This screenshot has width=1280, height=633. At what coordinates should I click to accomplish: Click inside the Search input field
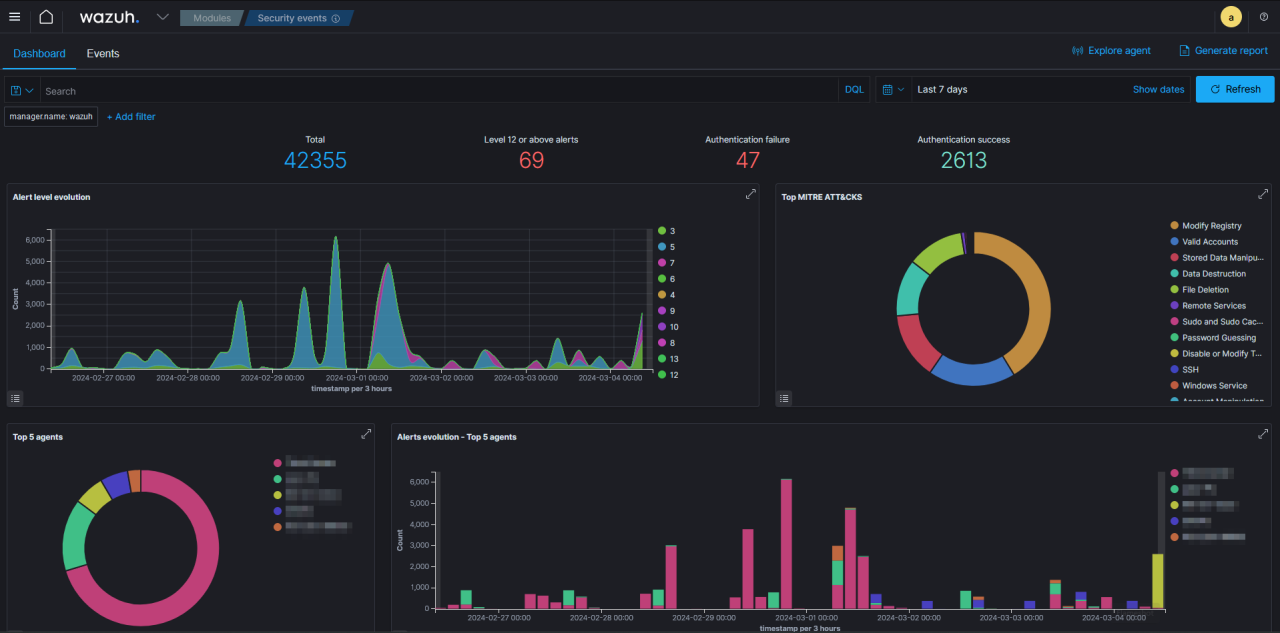[x=400, y=89]
